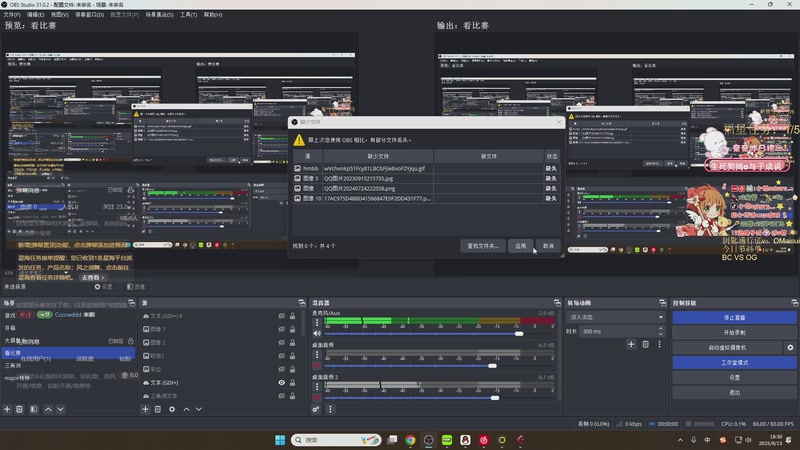Undock the sources panel via float icon
Screen dimensions: 800x450
pyautogui.click(x=302, y=303)
